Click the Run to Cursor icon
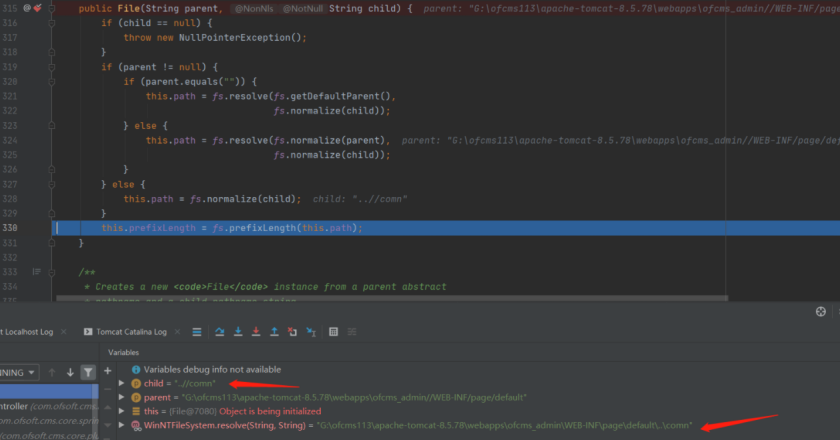This screenshot has height=440, width=840. 311,332
